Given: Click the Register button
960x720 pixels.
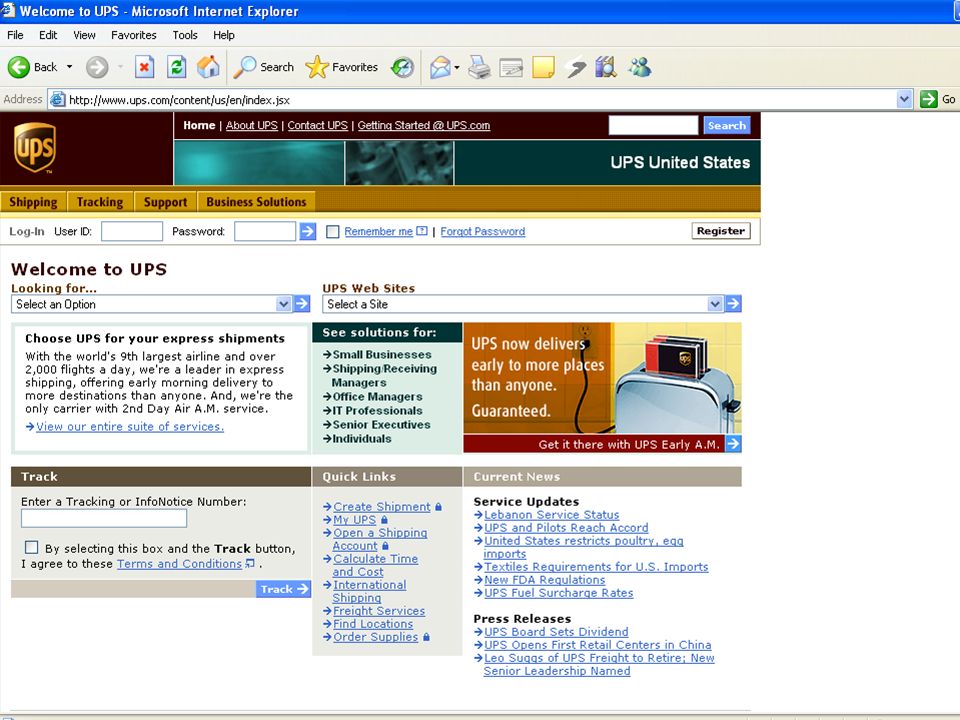Looking at the screenshot, I should [721, 231].
